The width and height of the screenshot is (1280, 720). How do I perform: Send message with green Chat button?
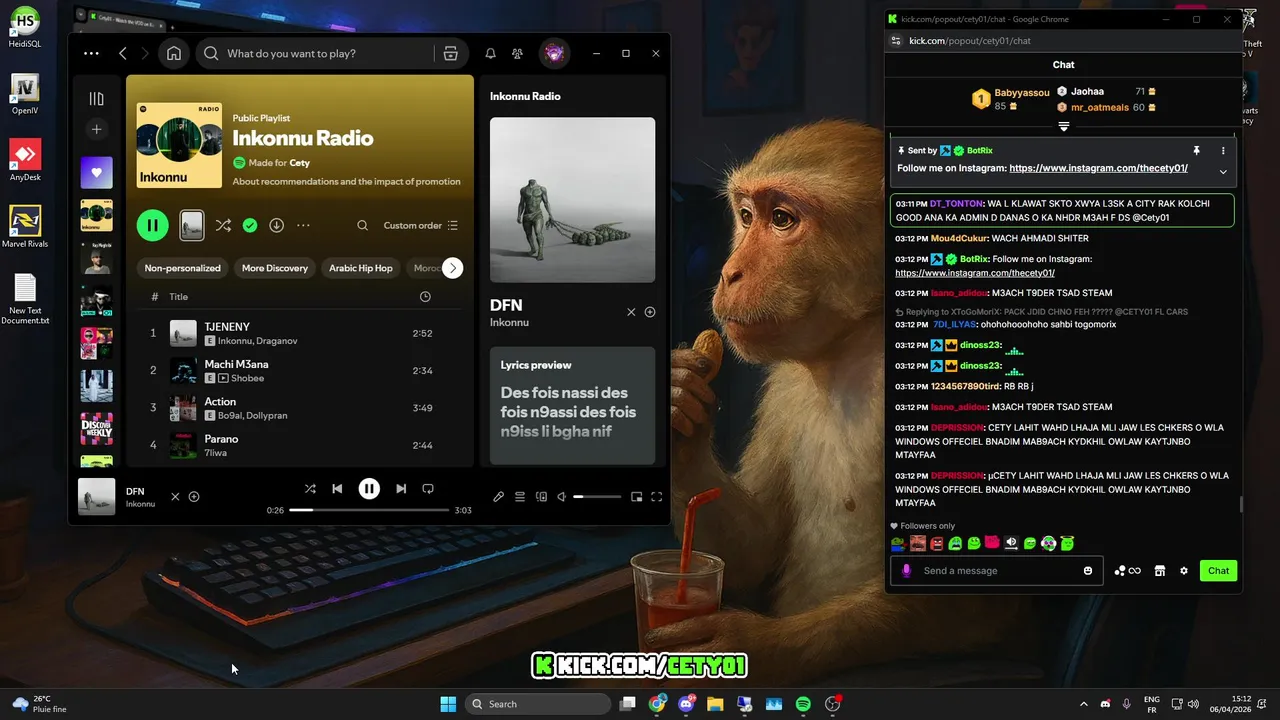1218,571
